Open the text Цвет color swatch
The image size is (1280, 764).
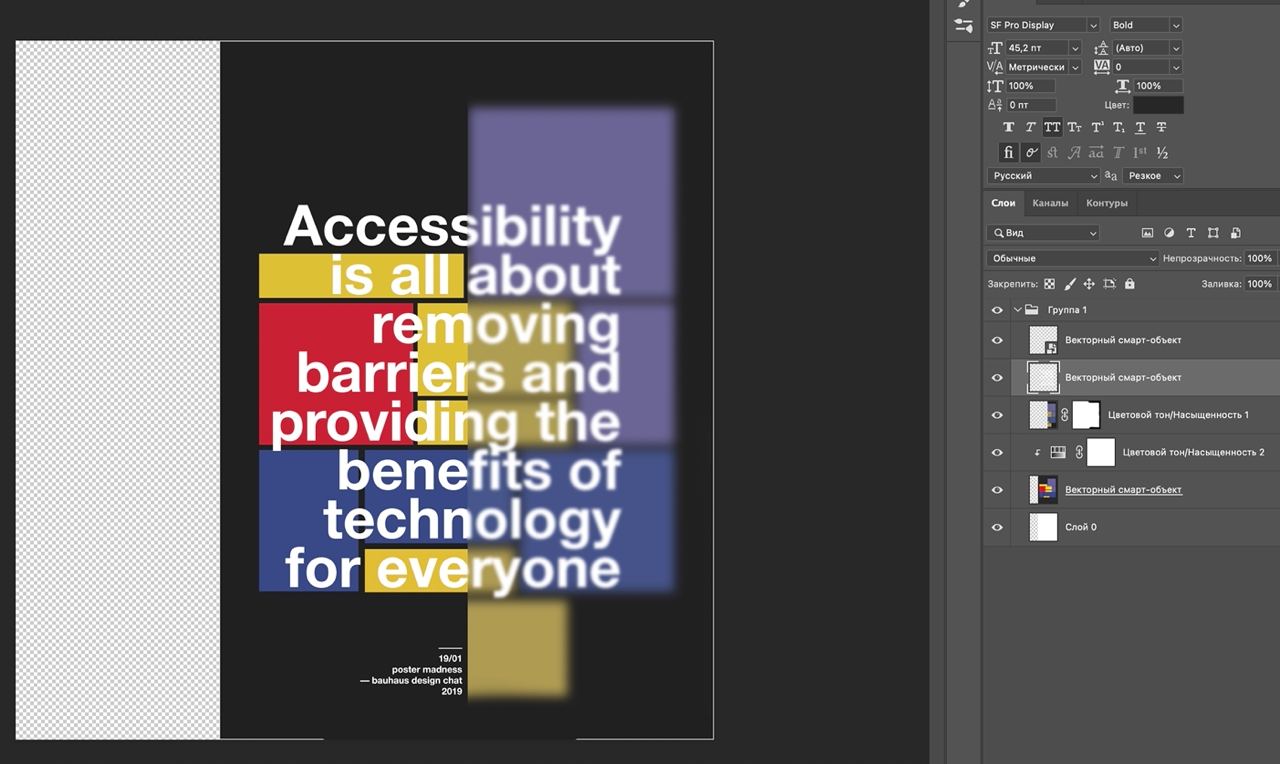coord(1158,105)
